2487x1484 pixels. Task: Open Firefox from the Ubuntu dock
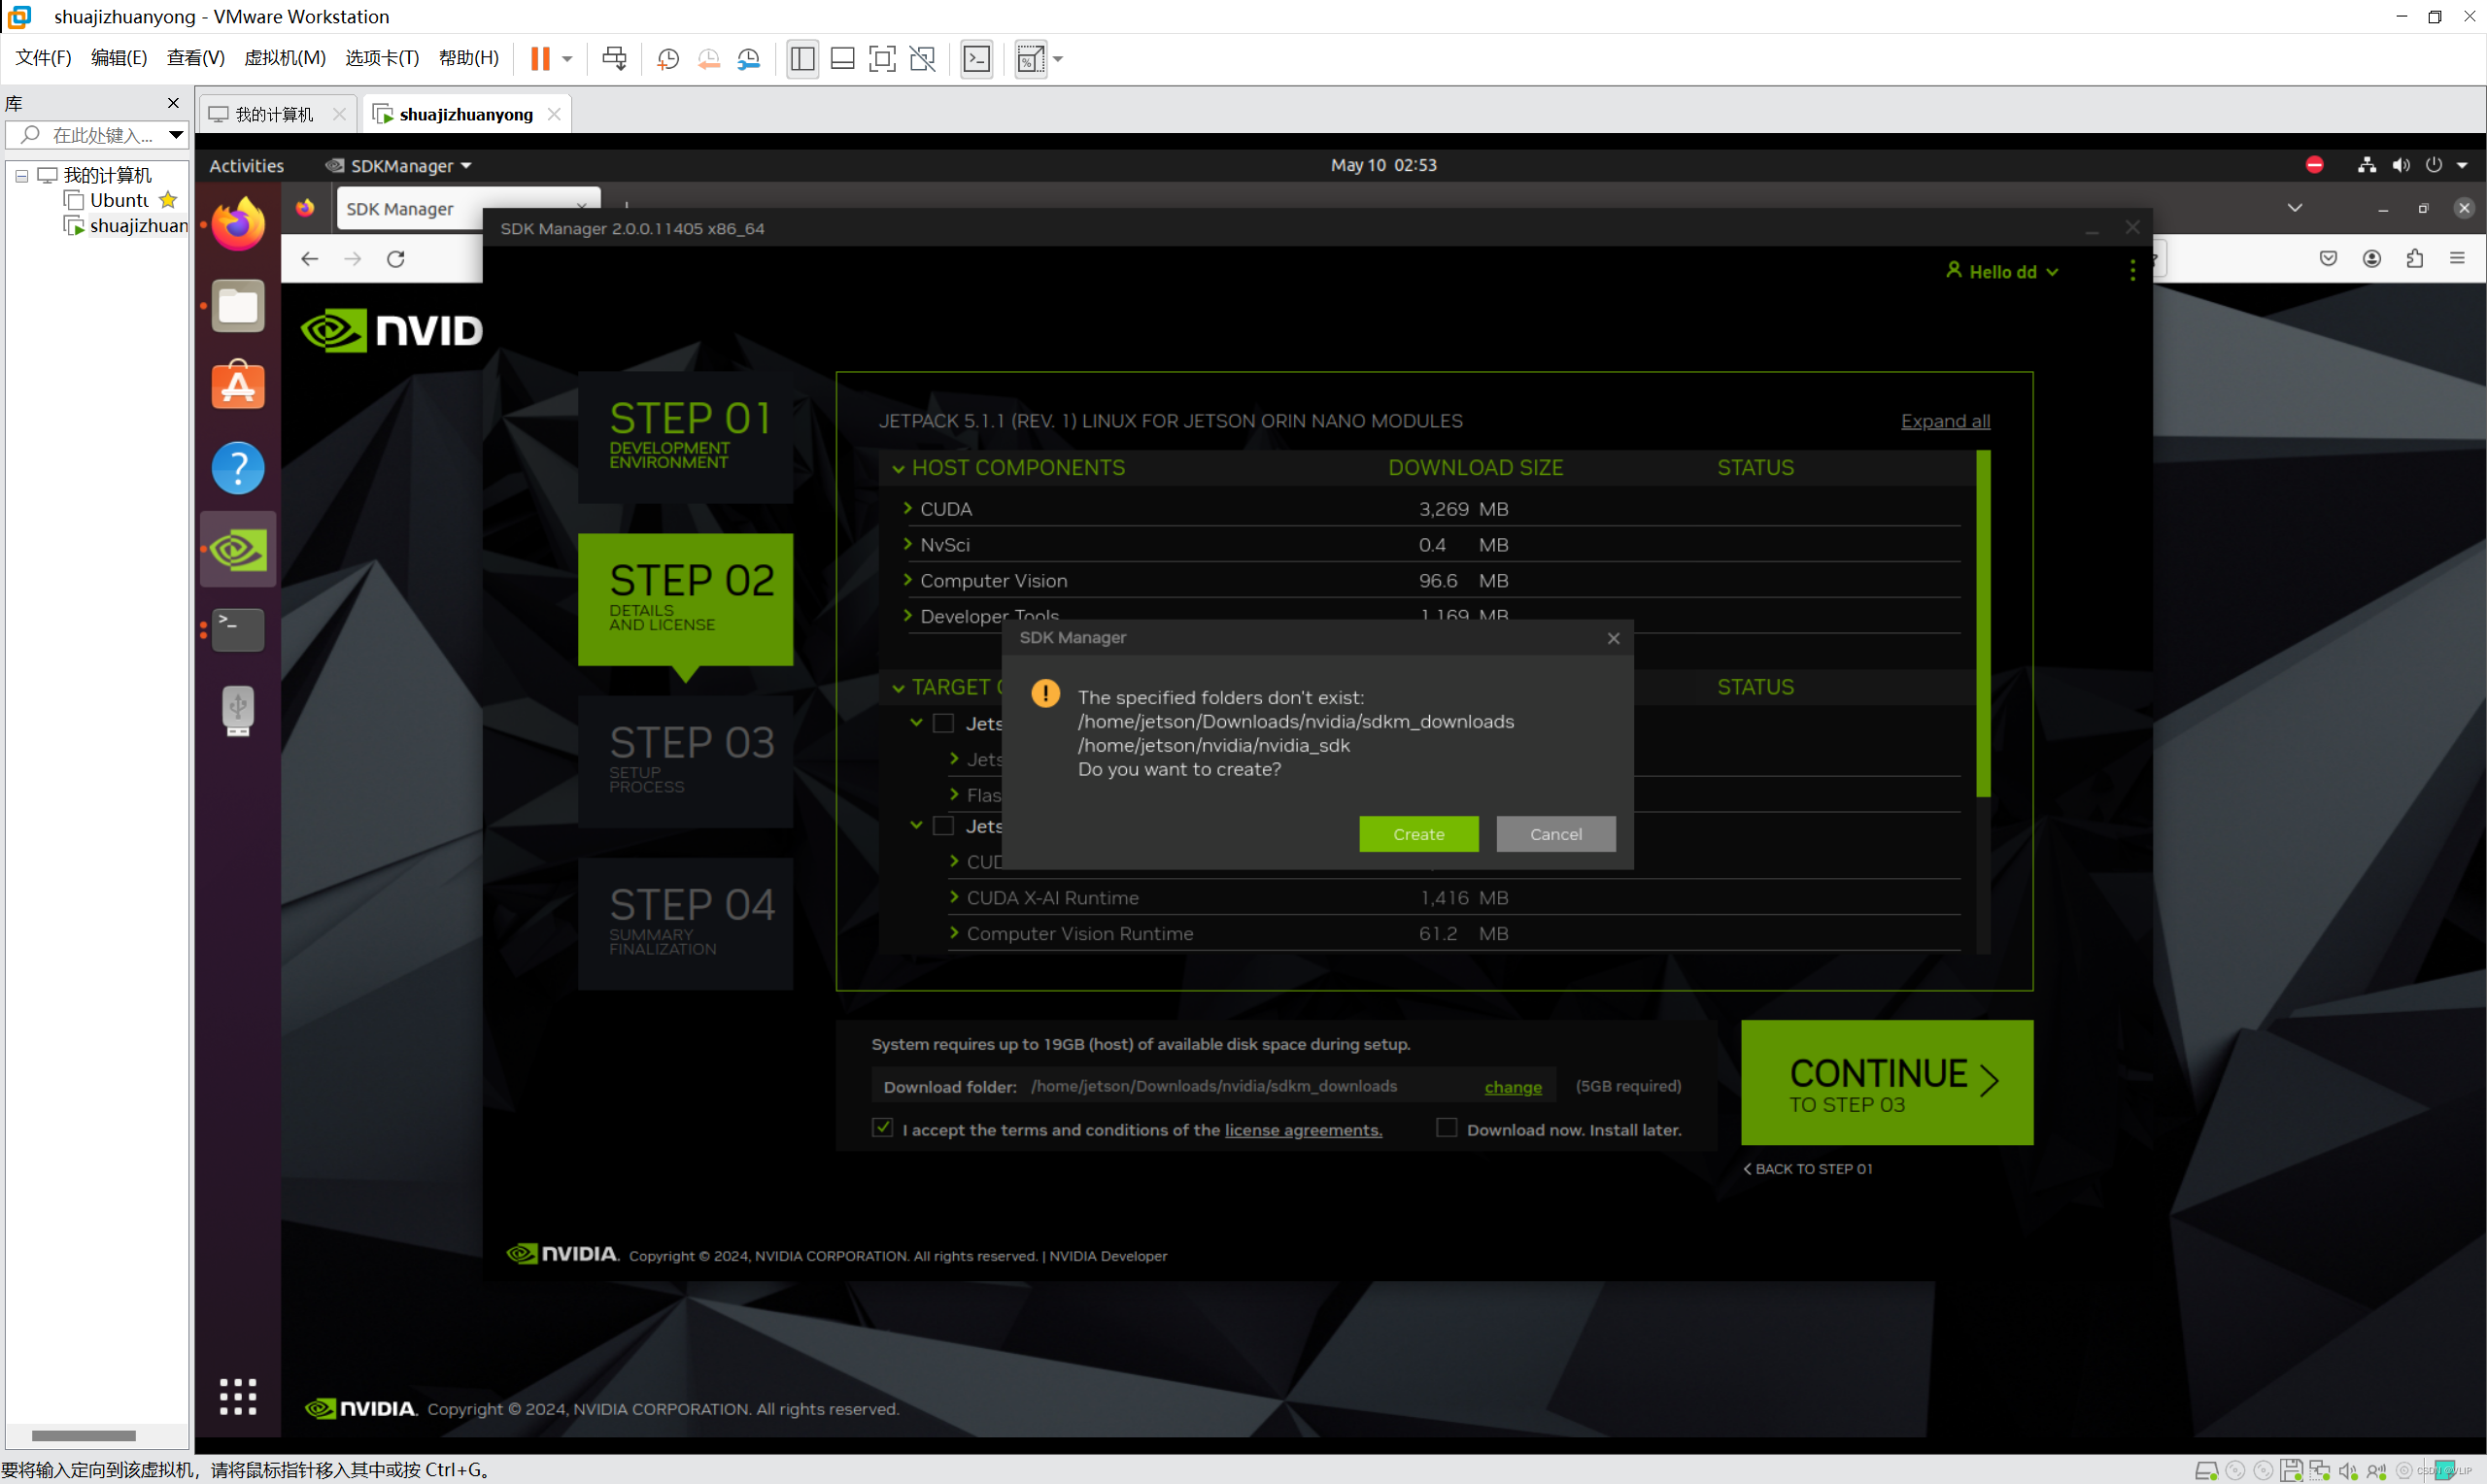click(238, 224)
